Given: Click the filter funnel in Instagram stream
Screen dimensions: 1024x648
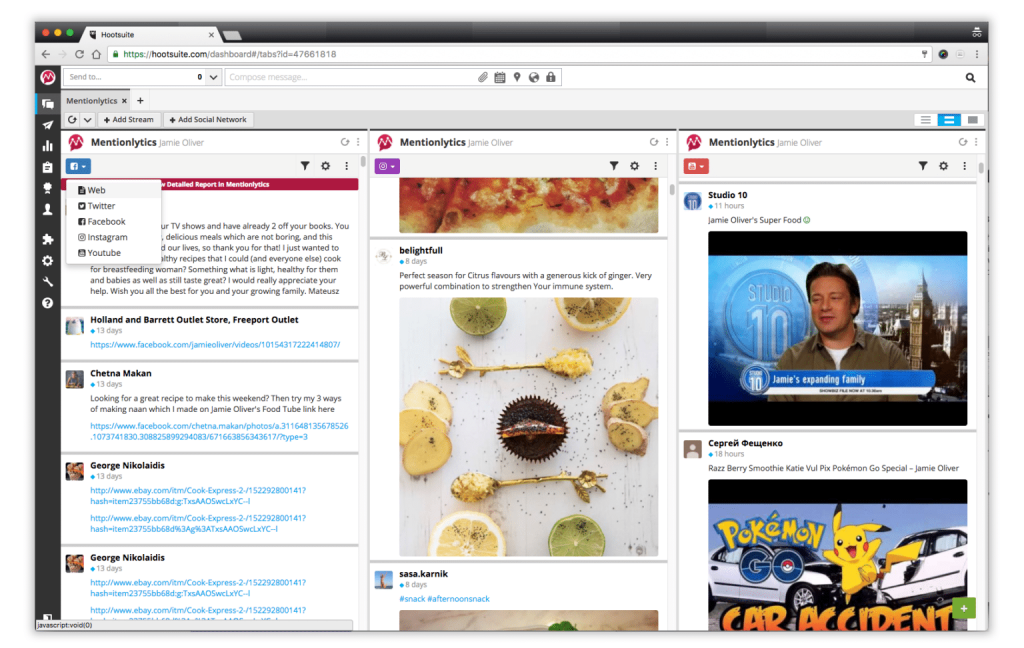Looking at the screenshot, I should click(614, 166).
